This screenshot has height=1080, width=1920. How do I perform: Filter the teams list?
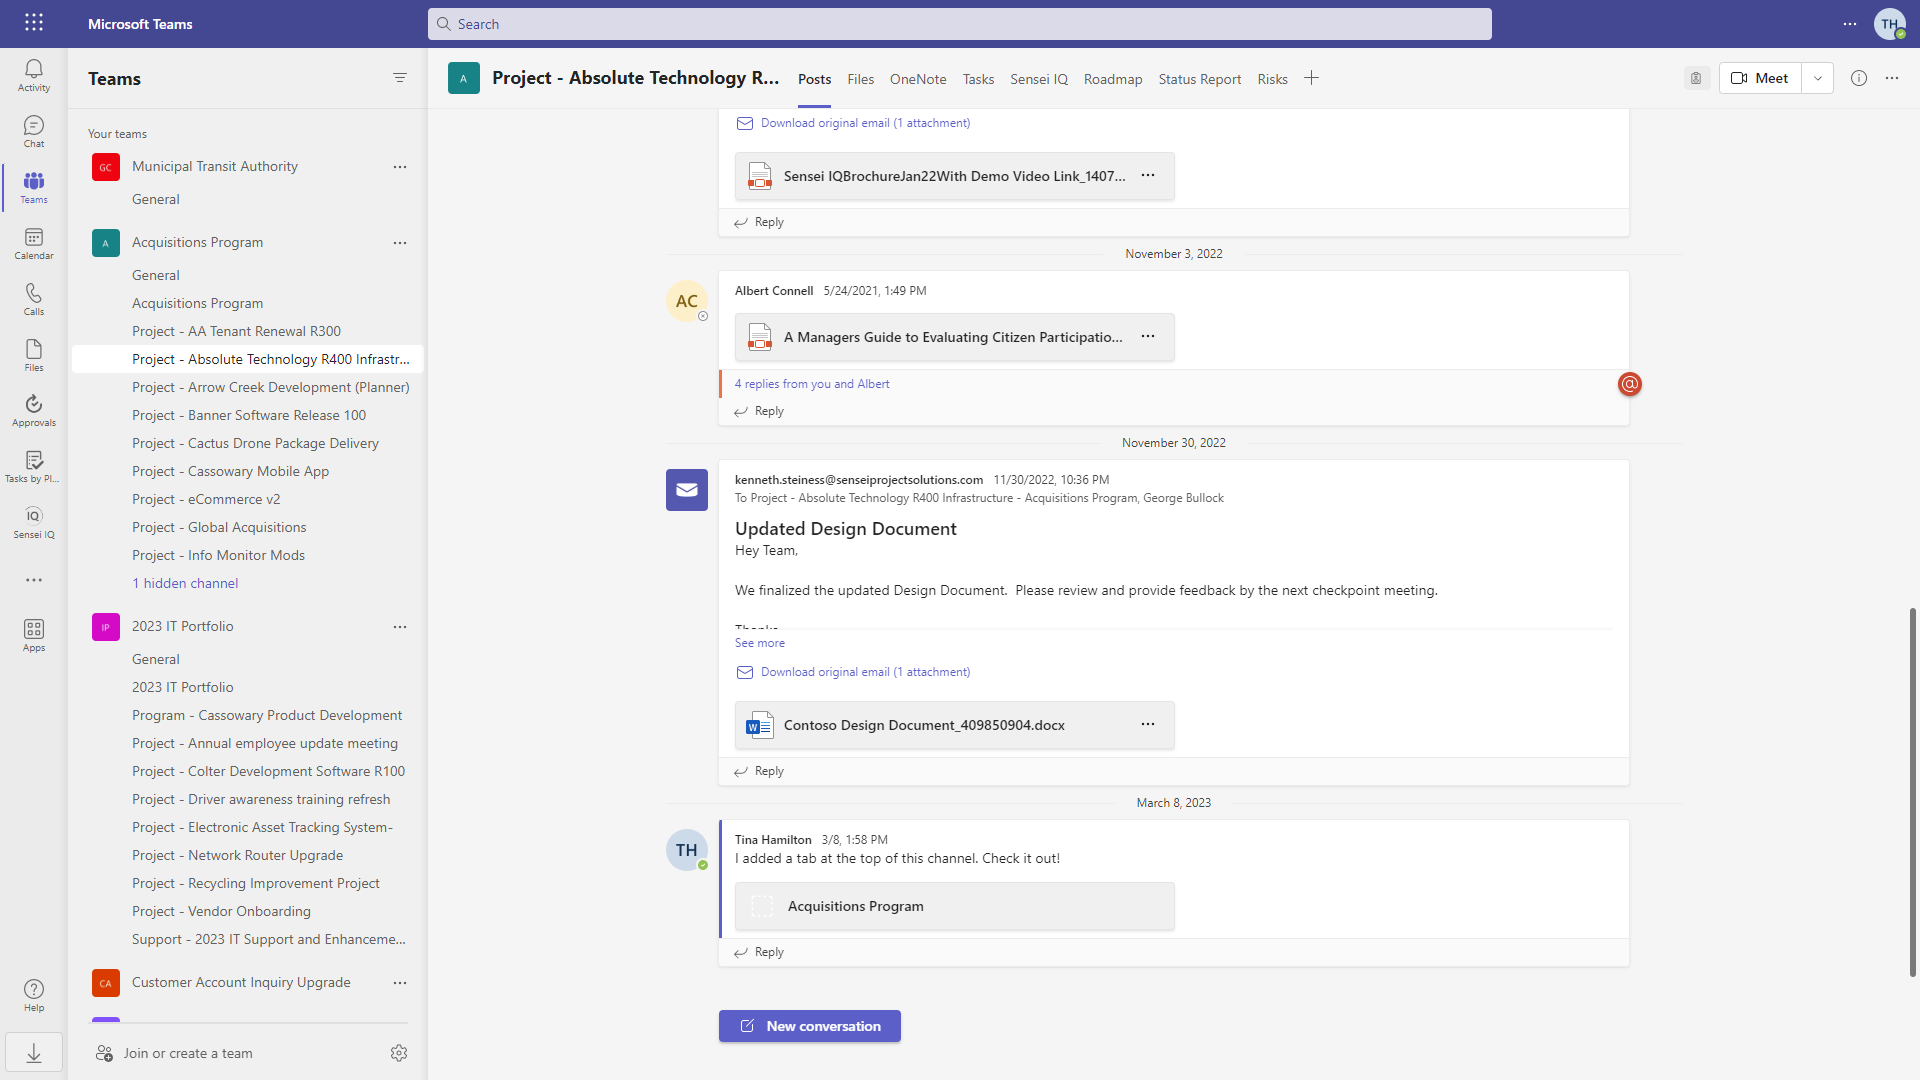tap(400, 78)
